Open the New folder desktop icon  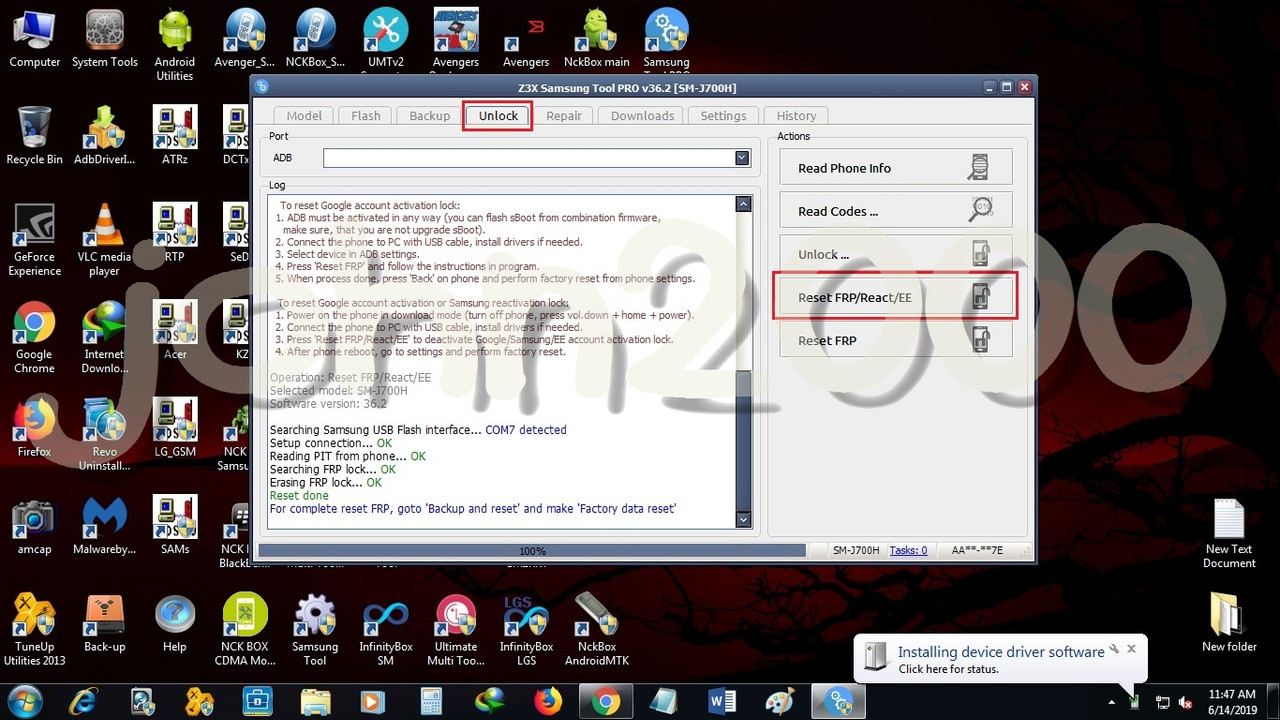pos(1229,622)
